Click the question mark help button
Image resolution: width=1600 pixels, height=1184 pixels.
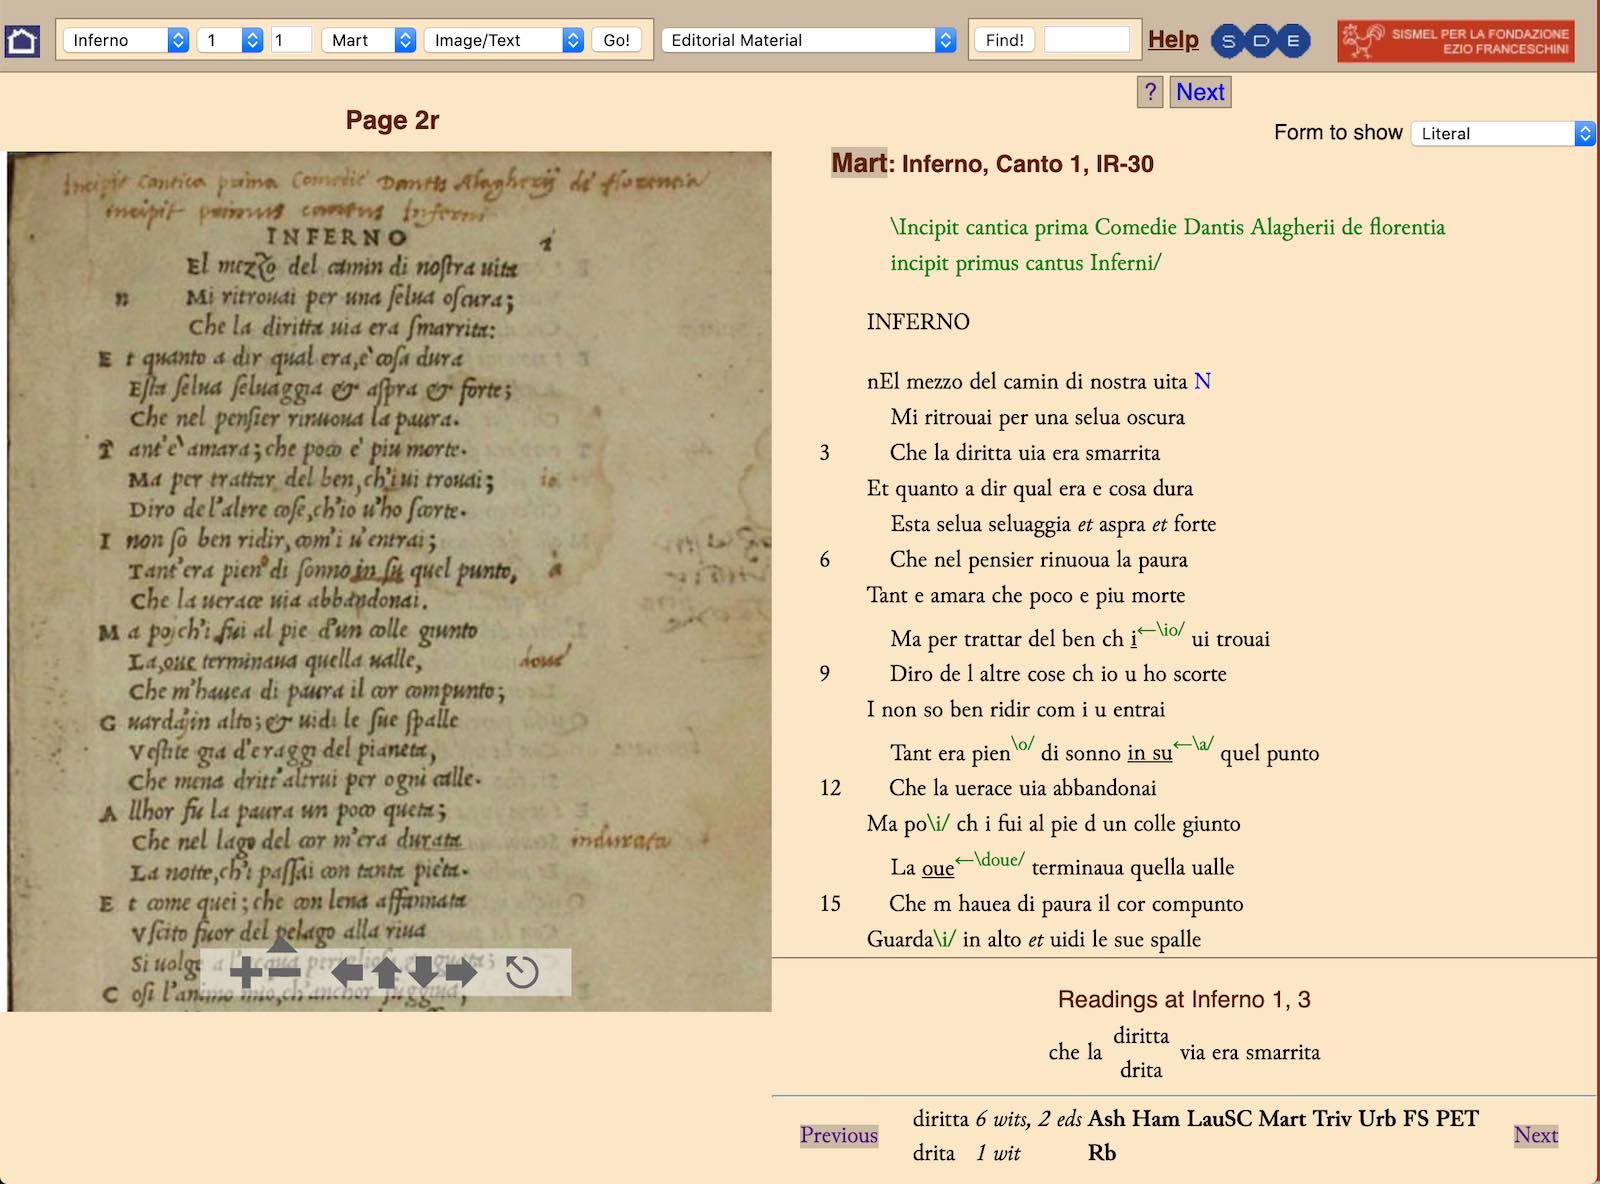tap(1150, 92)
